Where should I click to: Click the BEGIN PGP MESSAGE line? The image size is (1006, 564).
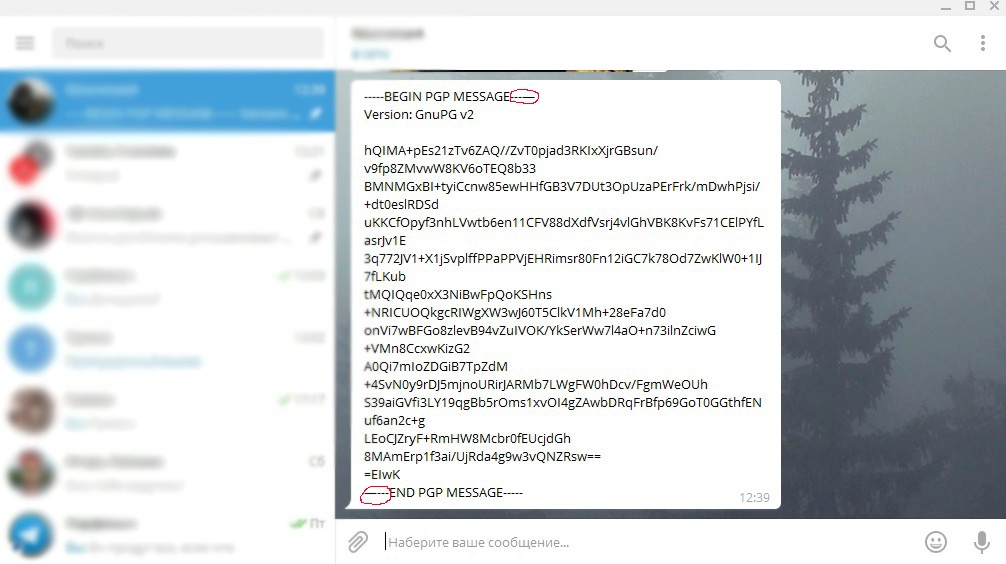click(451, 96)
